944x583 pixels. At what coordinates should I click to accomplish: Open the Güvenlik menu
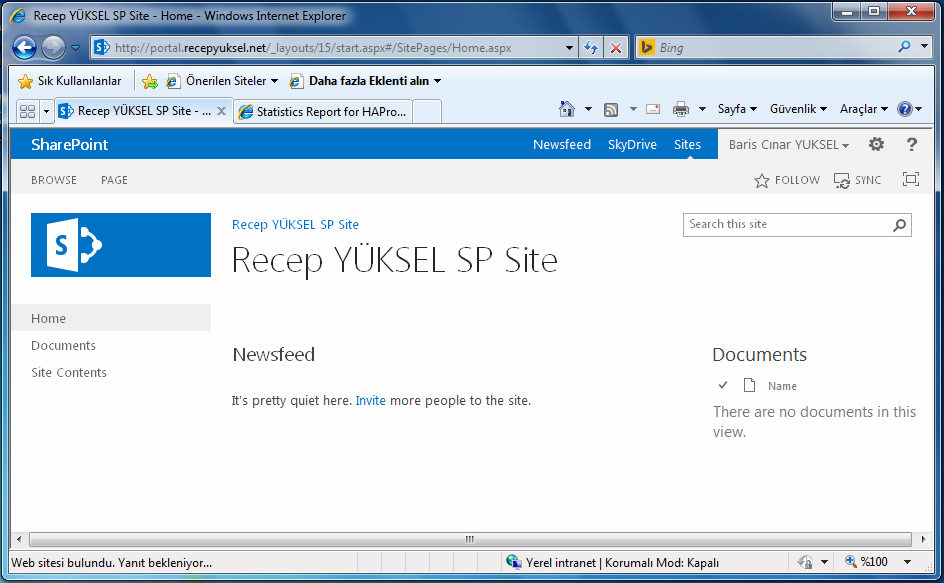[x=798, y=109]
